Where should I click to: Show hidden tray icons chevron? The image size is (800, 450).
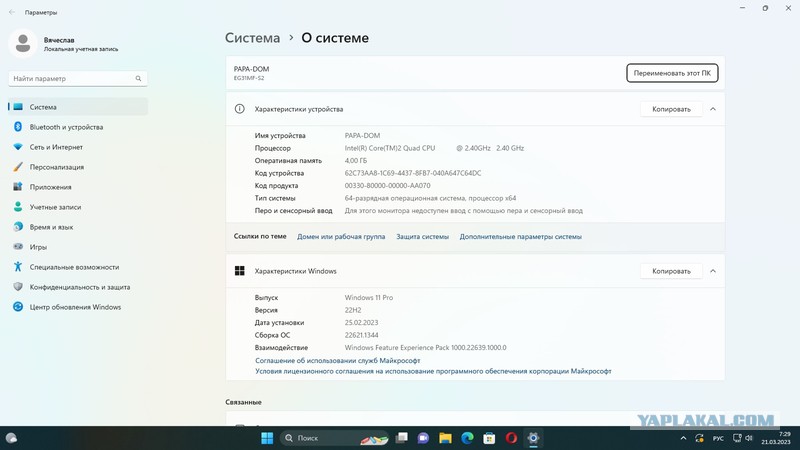pos(683,438)
